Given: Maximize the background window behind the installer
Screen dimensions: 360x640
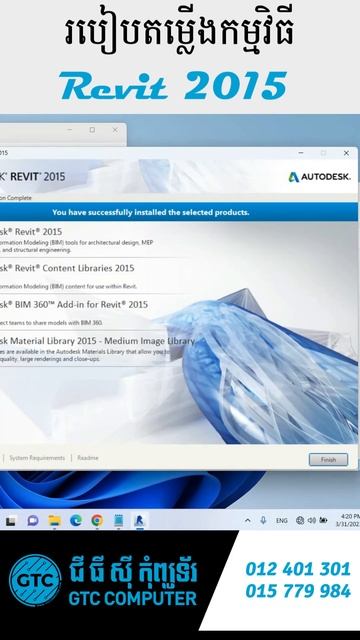Looking at the screenshot, I should (92, 130).
